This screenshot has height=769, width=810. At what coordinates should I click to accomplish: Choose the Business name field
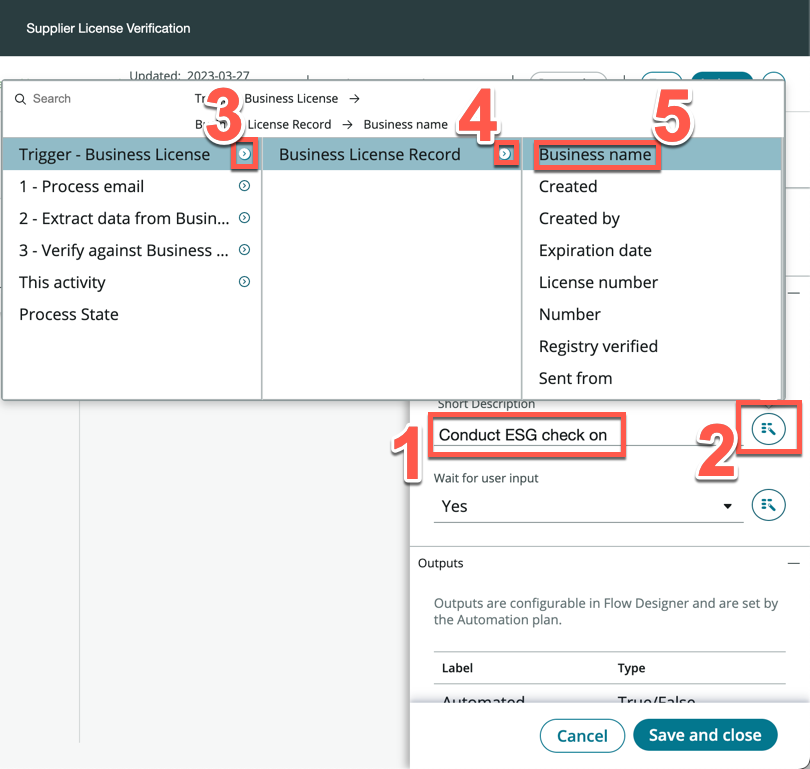tap(595, 154)
